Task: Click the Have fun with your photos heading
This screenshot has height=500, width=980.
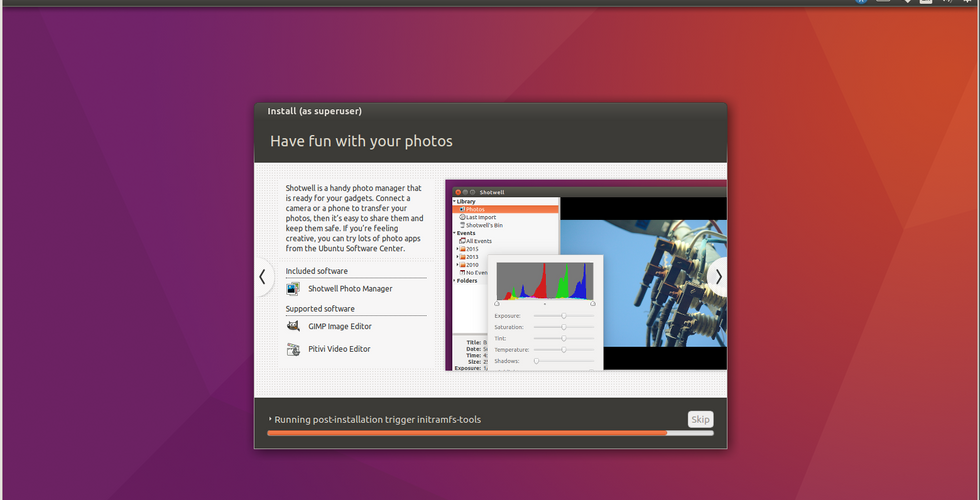Action: pos(361,141)
